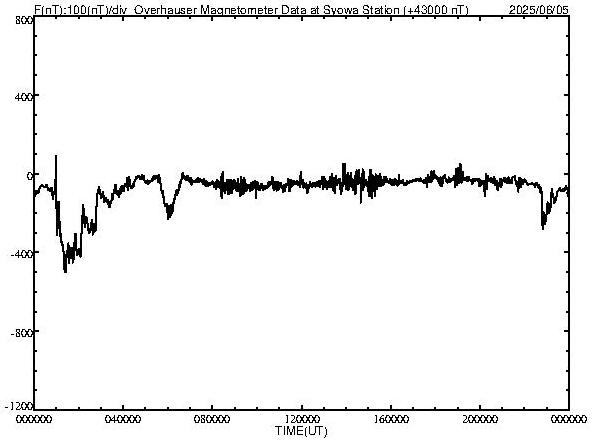592x440 pixels.
Task: Click the 200000 time tick label
Action: click(x=480, y=419)
